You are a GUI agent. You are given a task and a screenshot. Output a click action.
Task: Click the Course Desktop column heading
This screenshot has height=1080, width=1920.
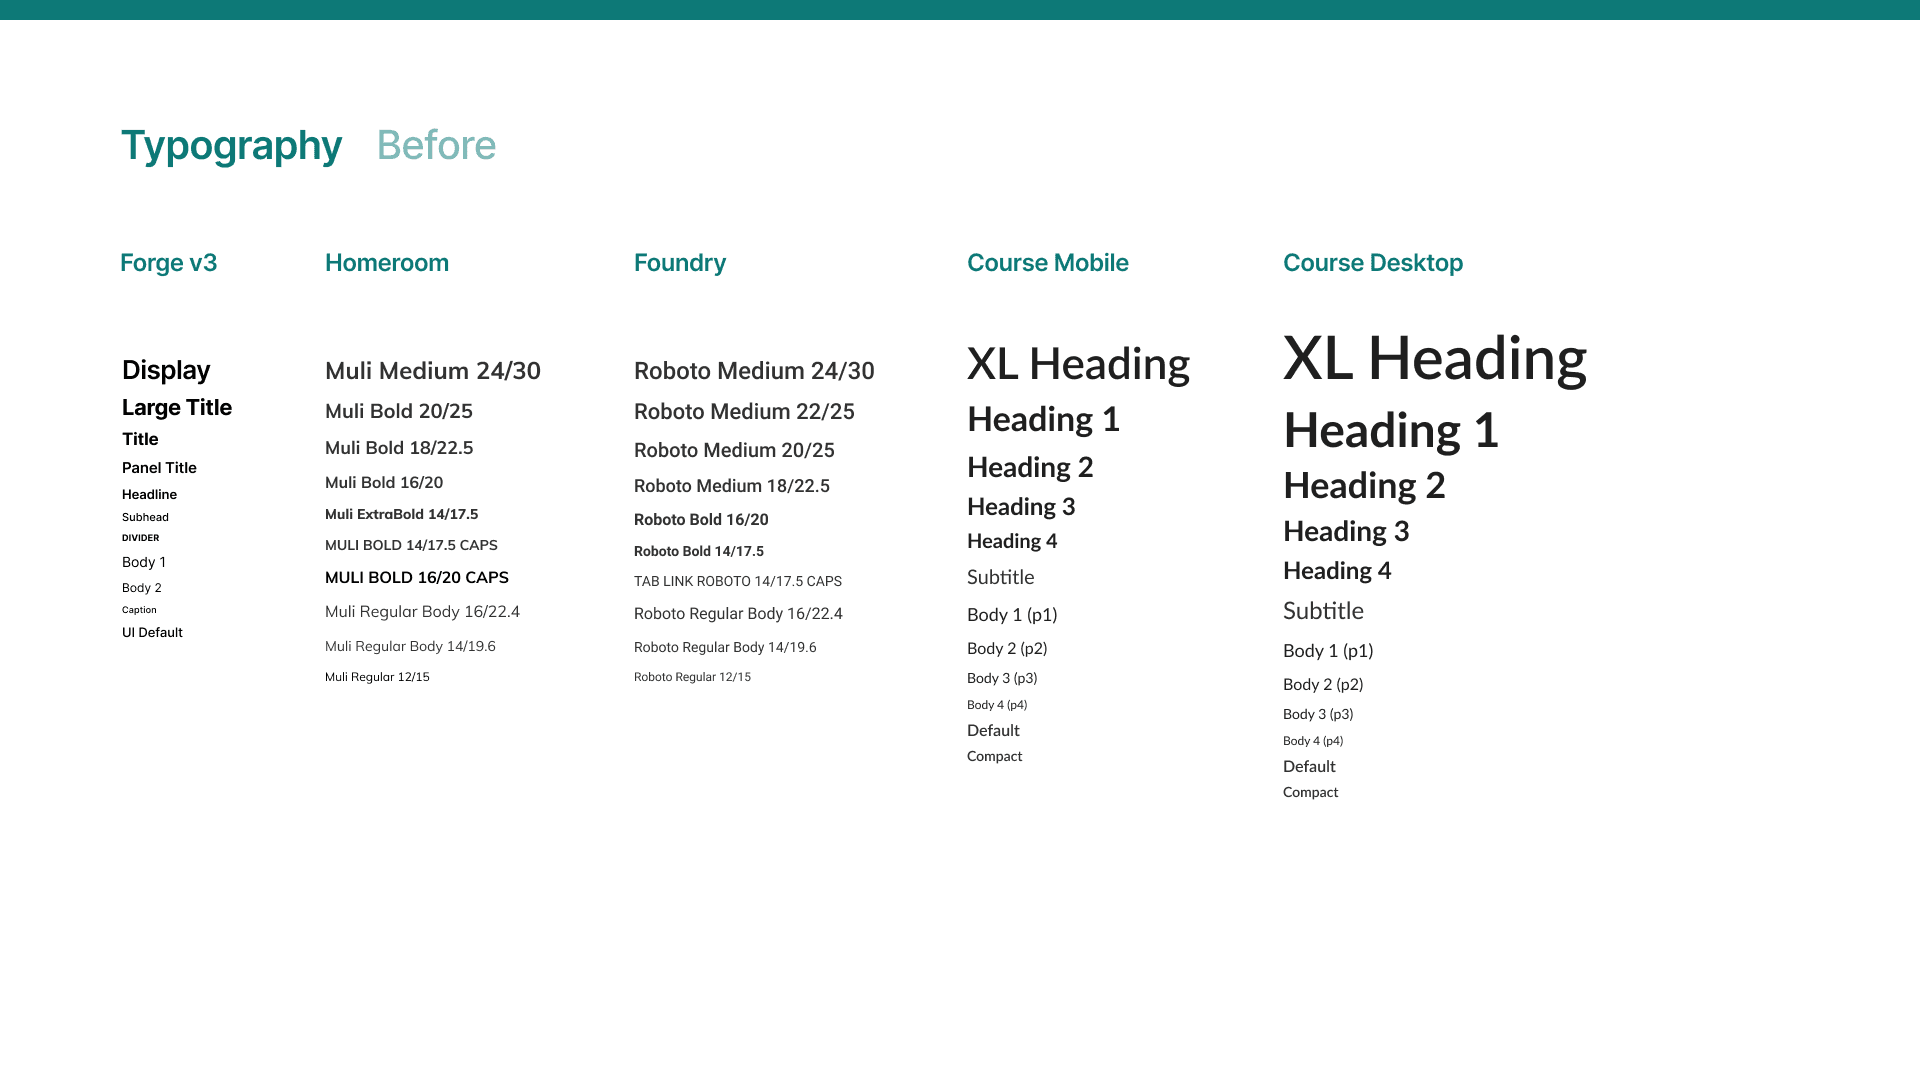[1372, 263]
